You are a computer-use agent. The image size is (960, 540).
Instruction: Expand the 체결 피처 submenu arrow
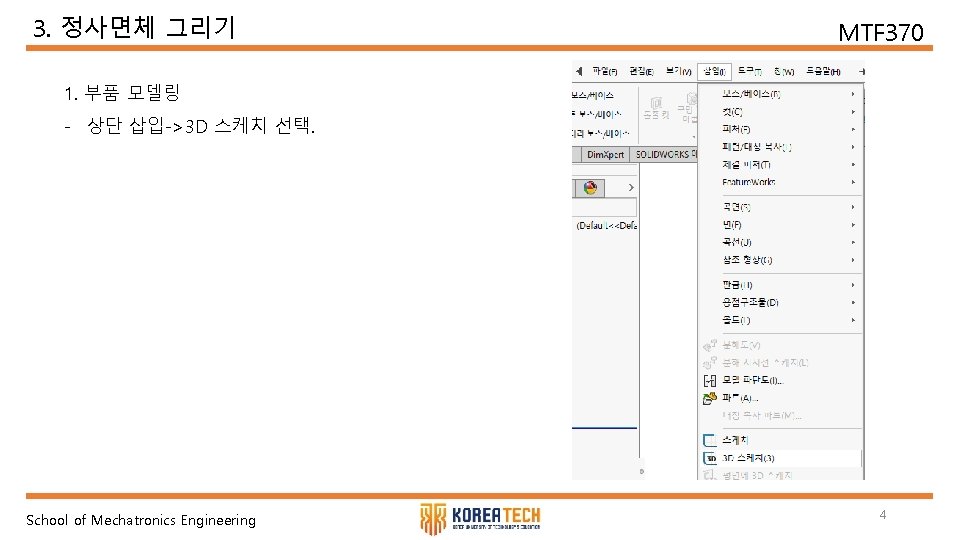tap(853, 165)
